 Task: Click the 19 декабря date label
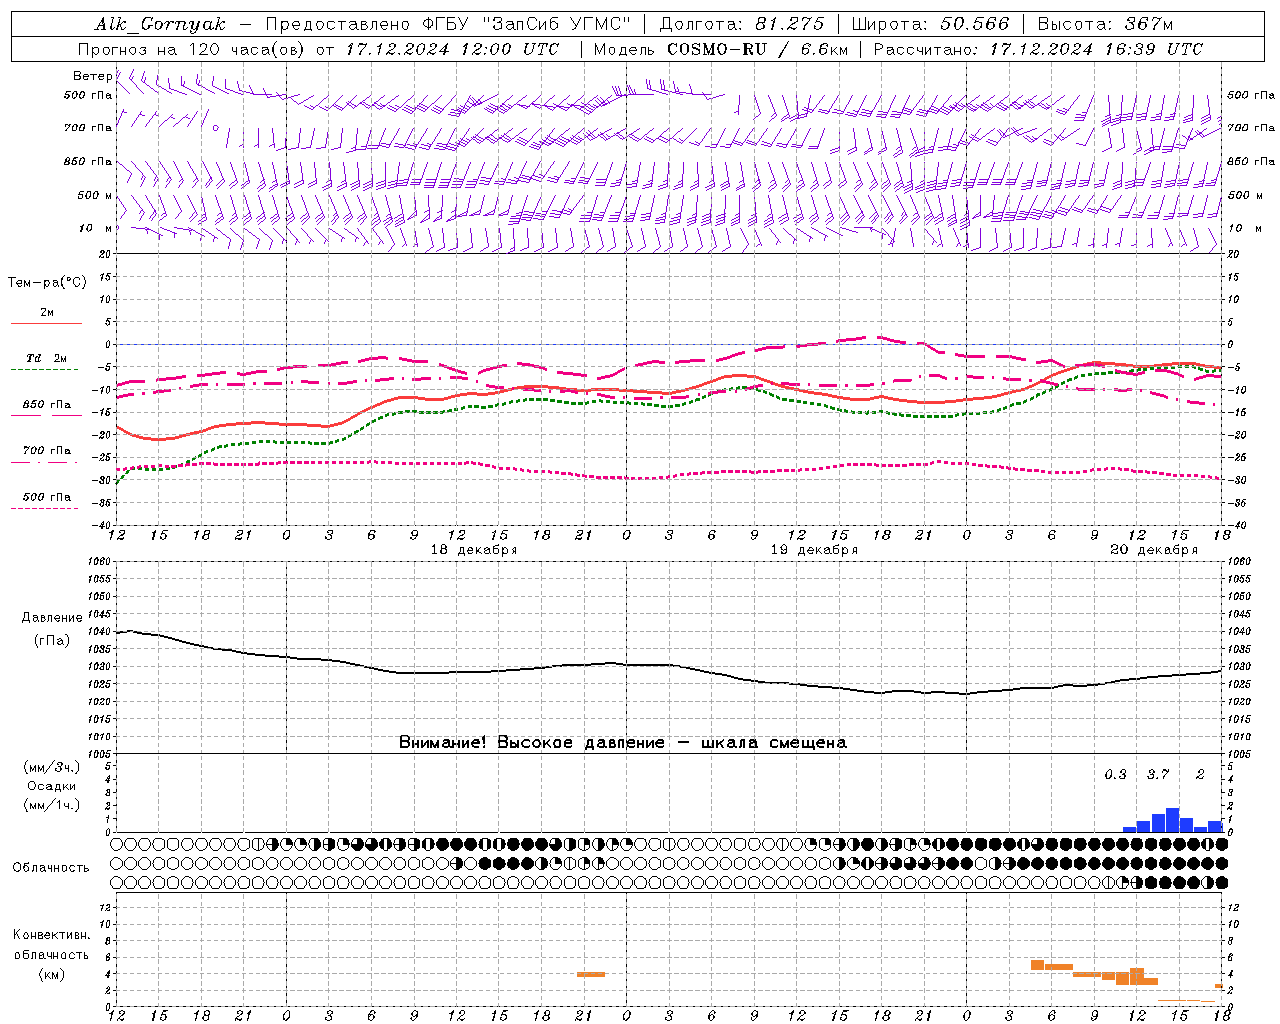tap(814, 550)
